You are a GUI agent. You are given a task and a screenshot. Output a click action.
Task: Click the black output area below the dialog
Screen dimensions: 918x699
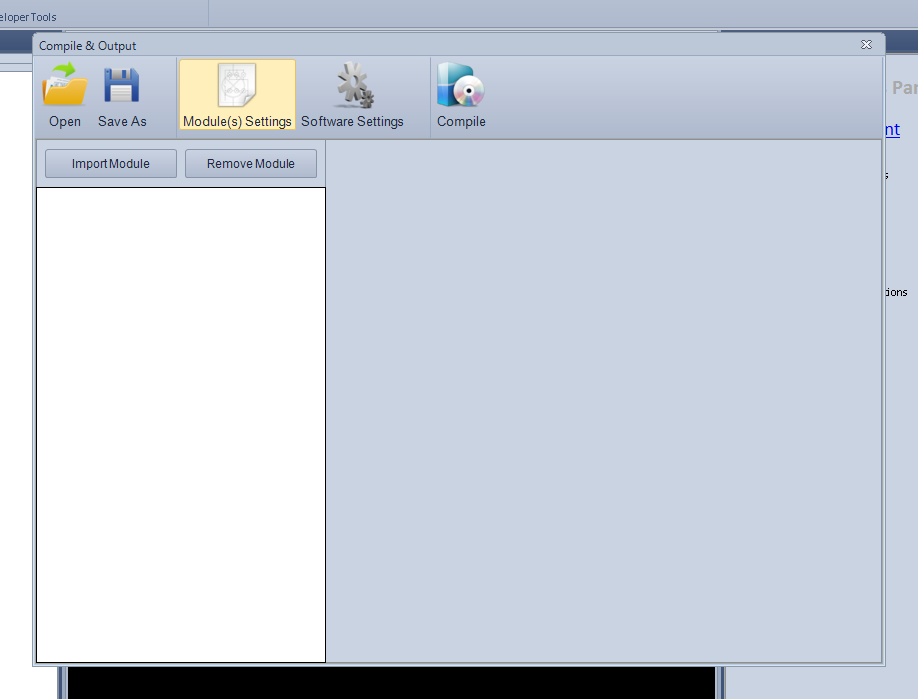(x=390, y=683)
